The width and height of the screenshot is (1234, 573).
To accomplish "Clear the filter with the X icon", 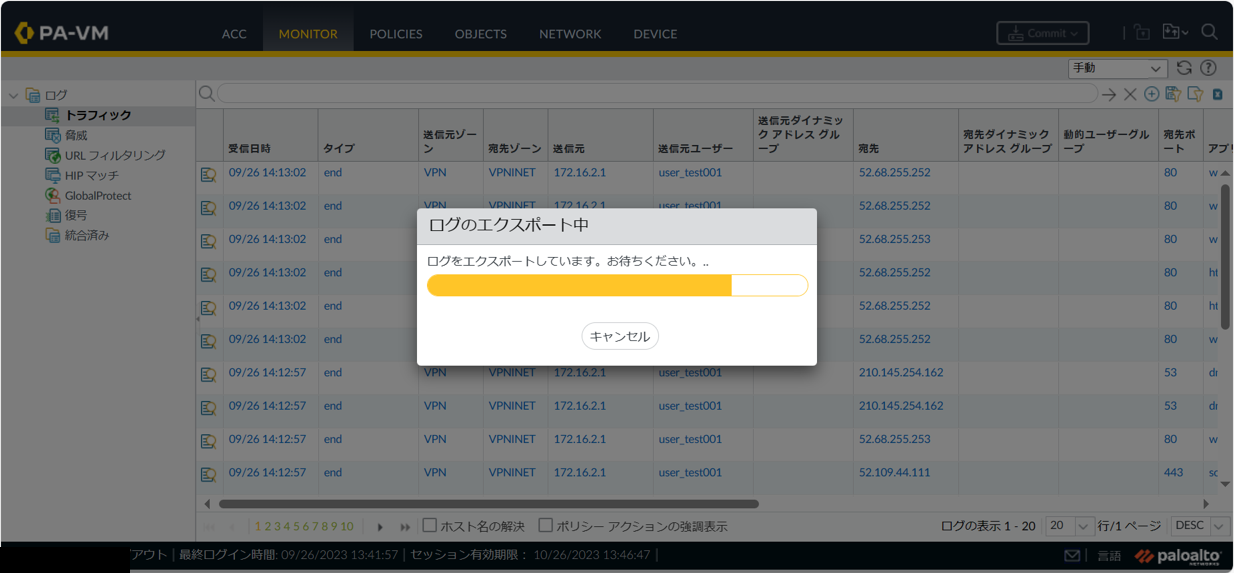I will point(1130,94).
